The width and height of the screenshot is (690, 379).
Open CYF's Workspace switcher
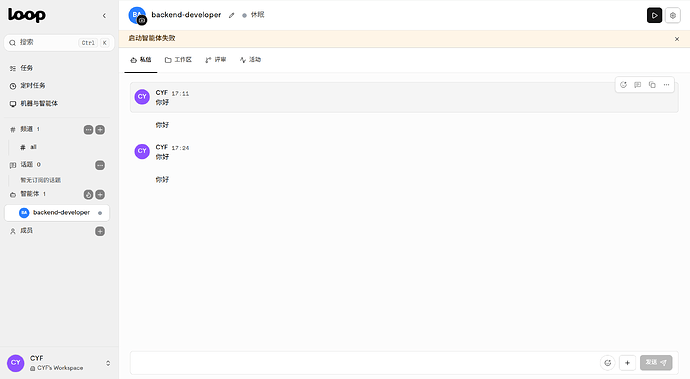pyautogui.click(x=59, y=363)
